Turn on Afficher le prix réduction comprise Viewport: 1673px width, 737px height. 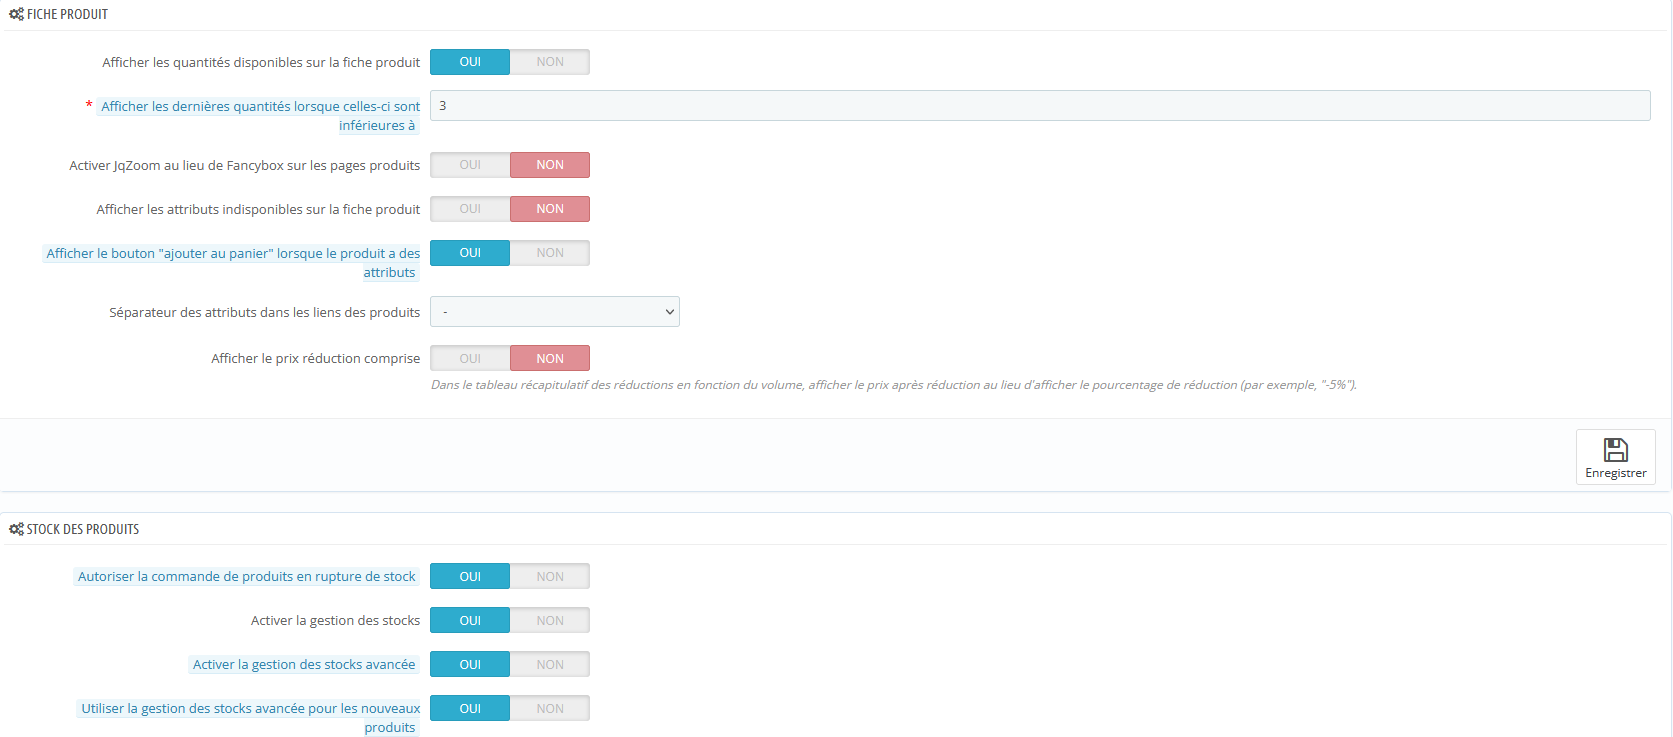(x=470, y=358)
